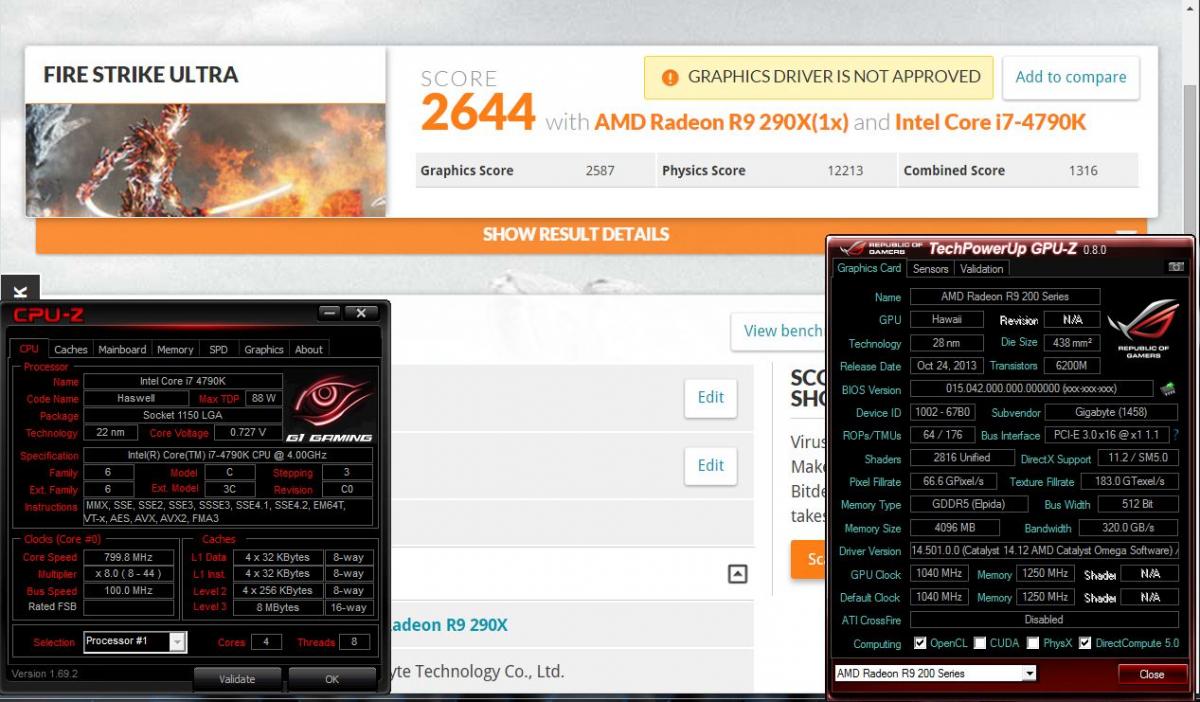The height and width of the screenshot is (702, 1200).
Task: Click the Shaders 2816 Unified field
Action: tap(961, 458)
